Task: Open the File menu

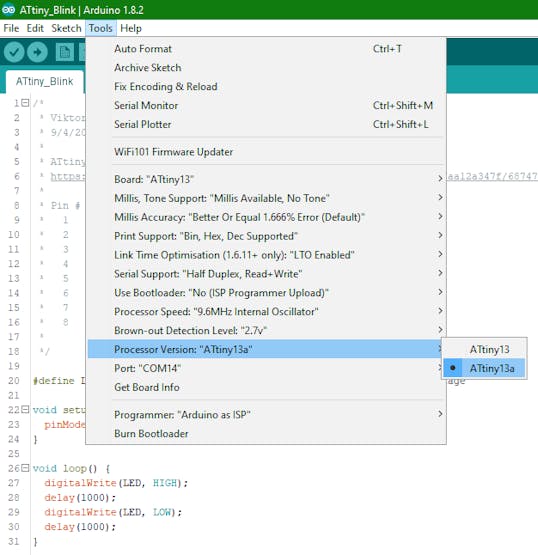Action: click(11, 28)
